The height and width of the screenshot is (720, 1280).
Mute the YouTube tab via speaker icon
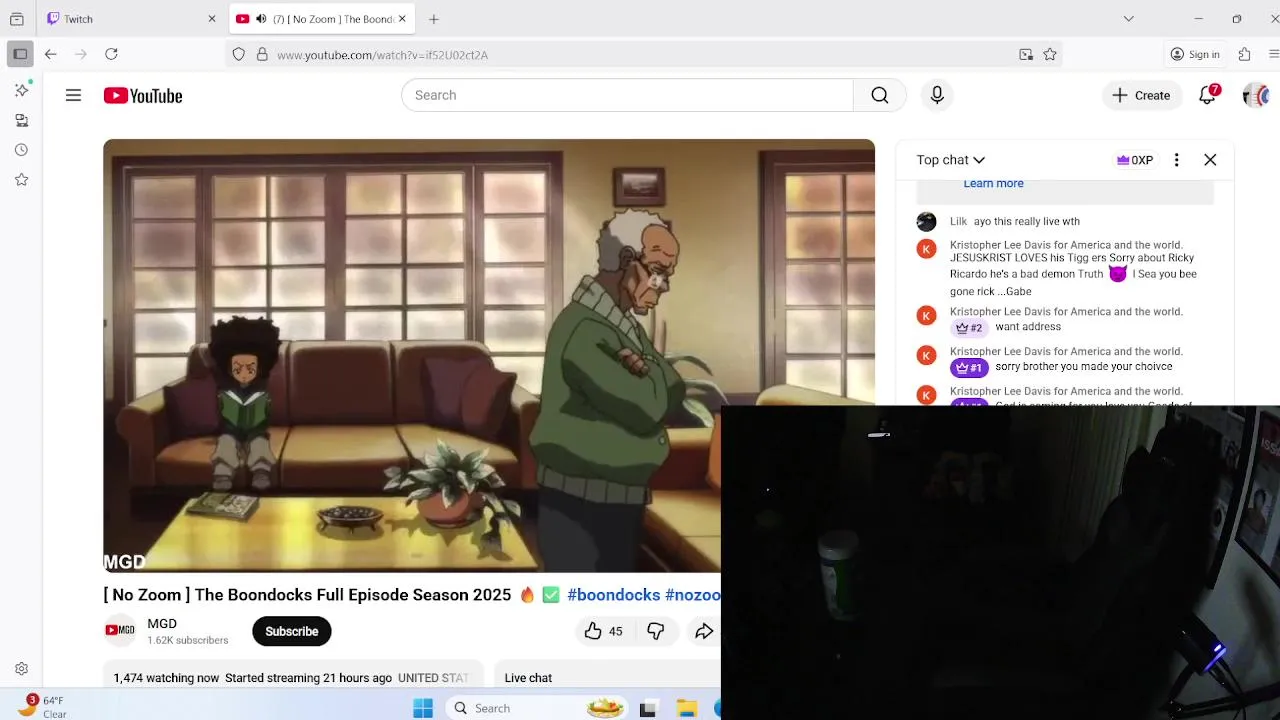click(x=261, y=19)
